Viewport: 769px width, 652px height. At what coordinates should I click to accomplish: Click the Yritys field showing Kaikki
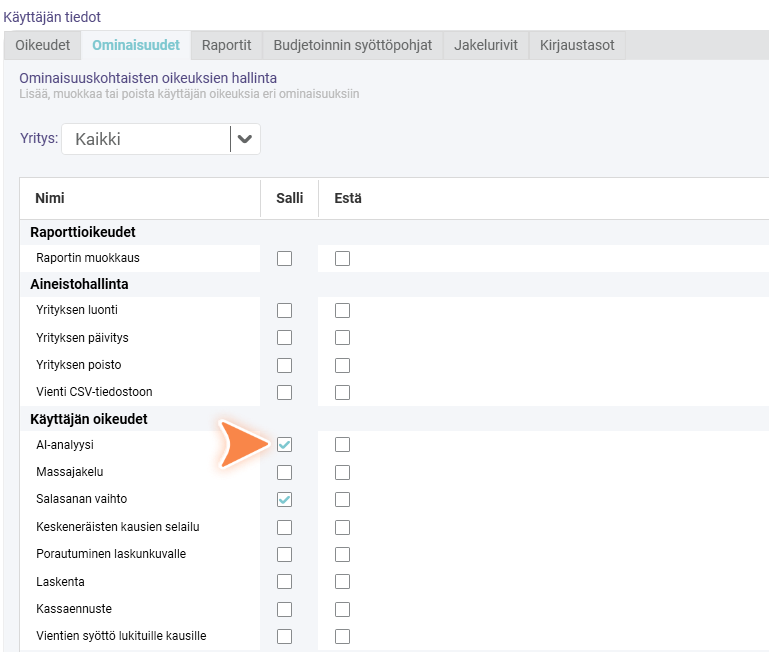[x=161, y=139]
